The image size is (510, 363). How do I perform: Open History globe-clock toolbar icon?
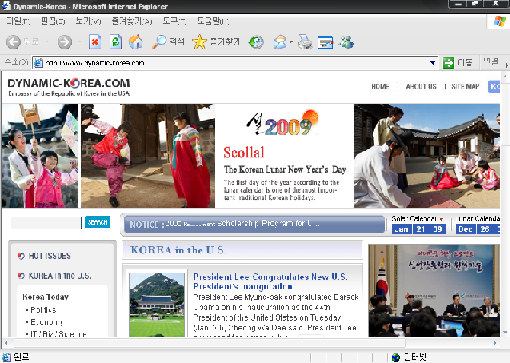tap(256, 42)
